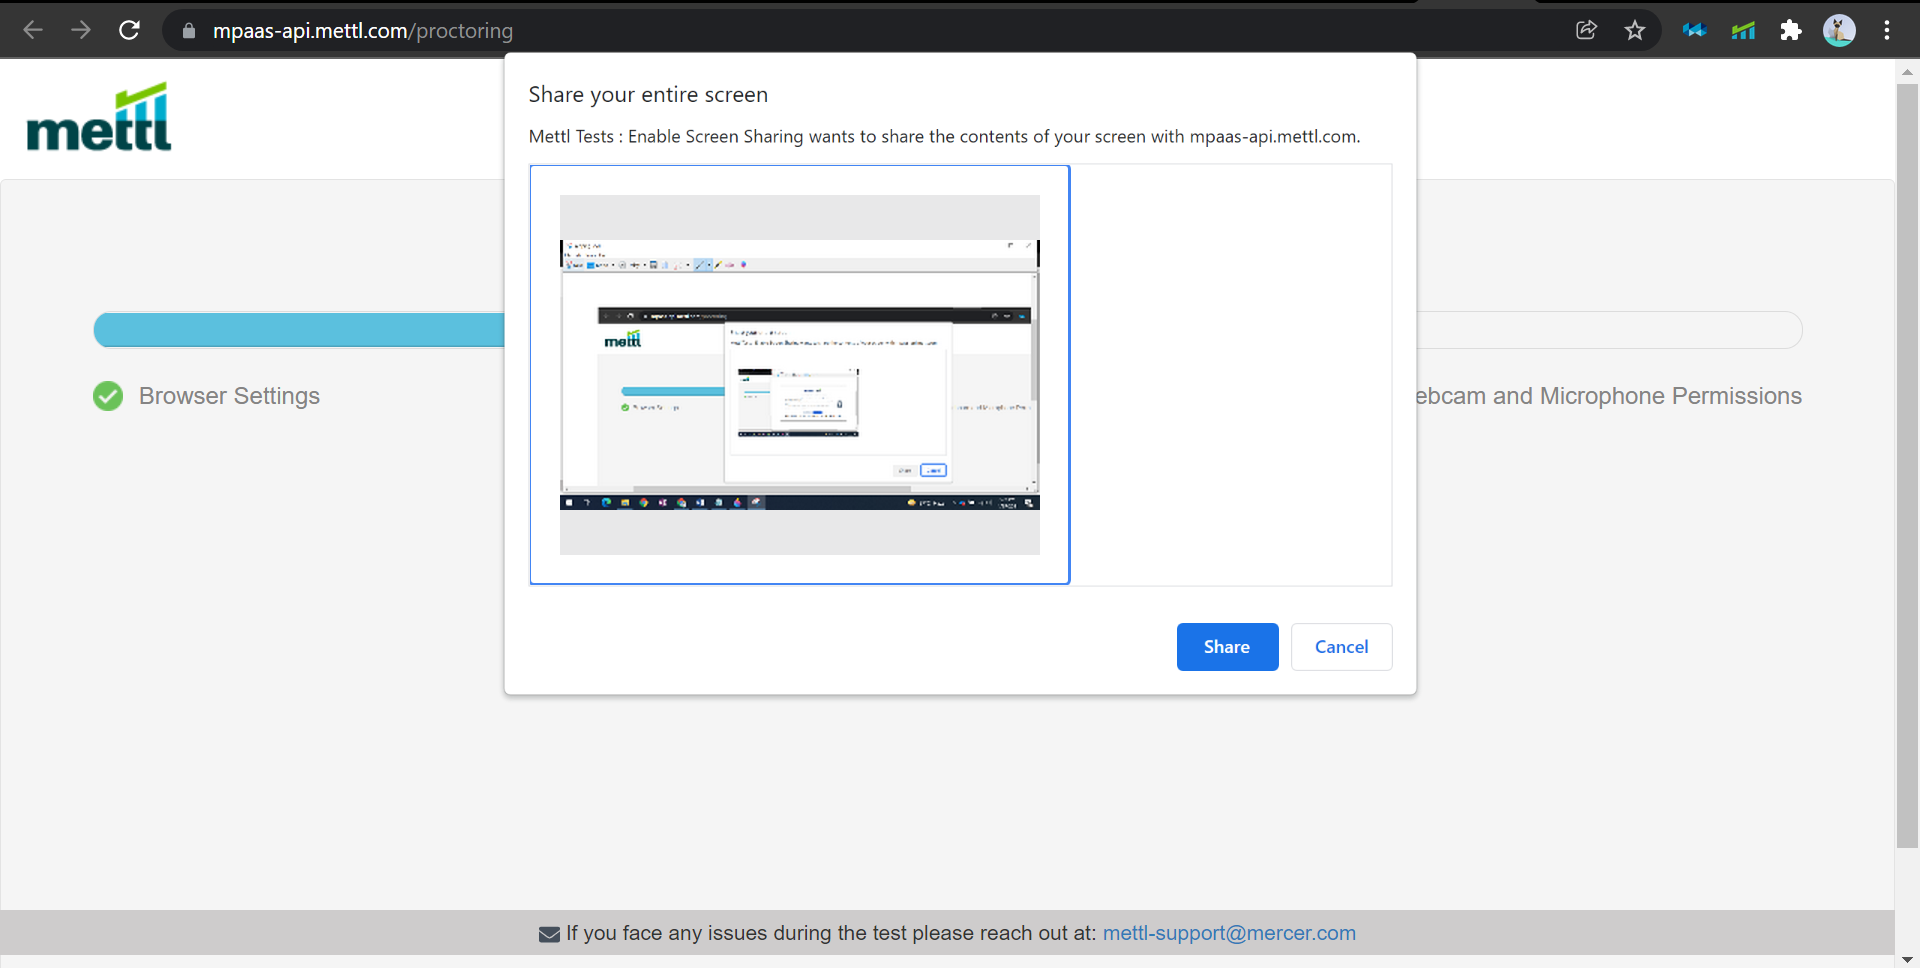Screen dimensions: 1920x968
Task: Click the blue compatibility progress bar
Action: point(299,330)
